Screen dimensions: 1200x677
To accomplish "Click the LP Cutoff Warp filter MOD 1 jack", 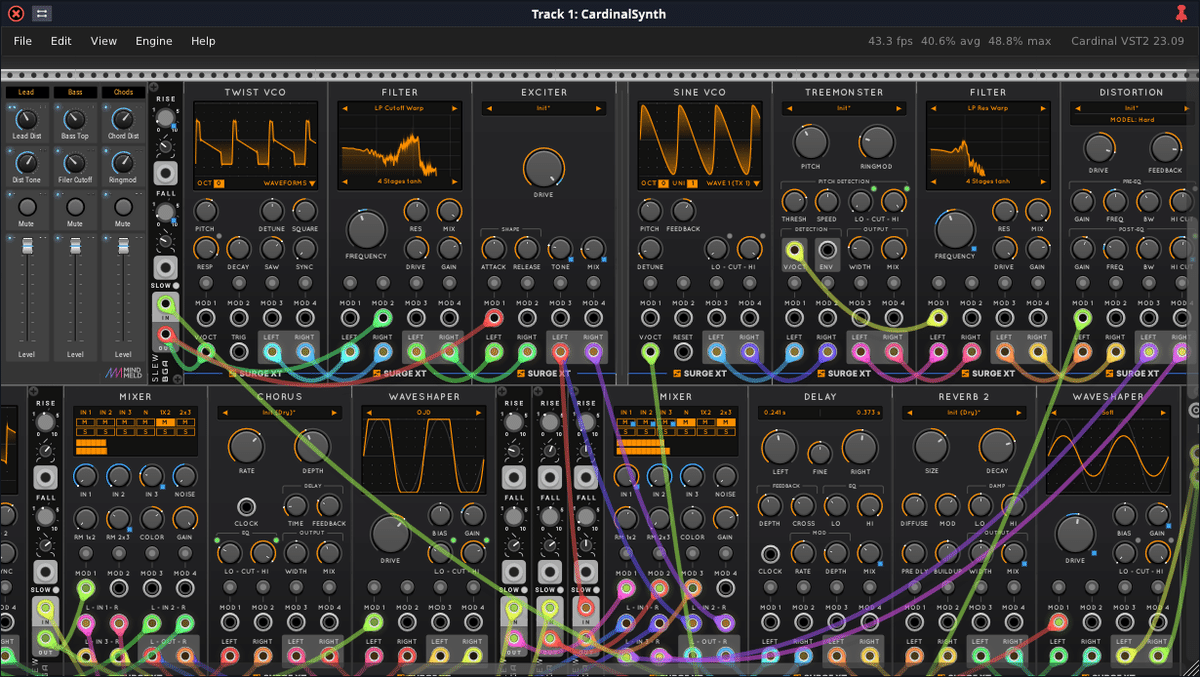I will click(350, 318).
